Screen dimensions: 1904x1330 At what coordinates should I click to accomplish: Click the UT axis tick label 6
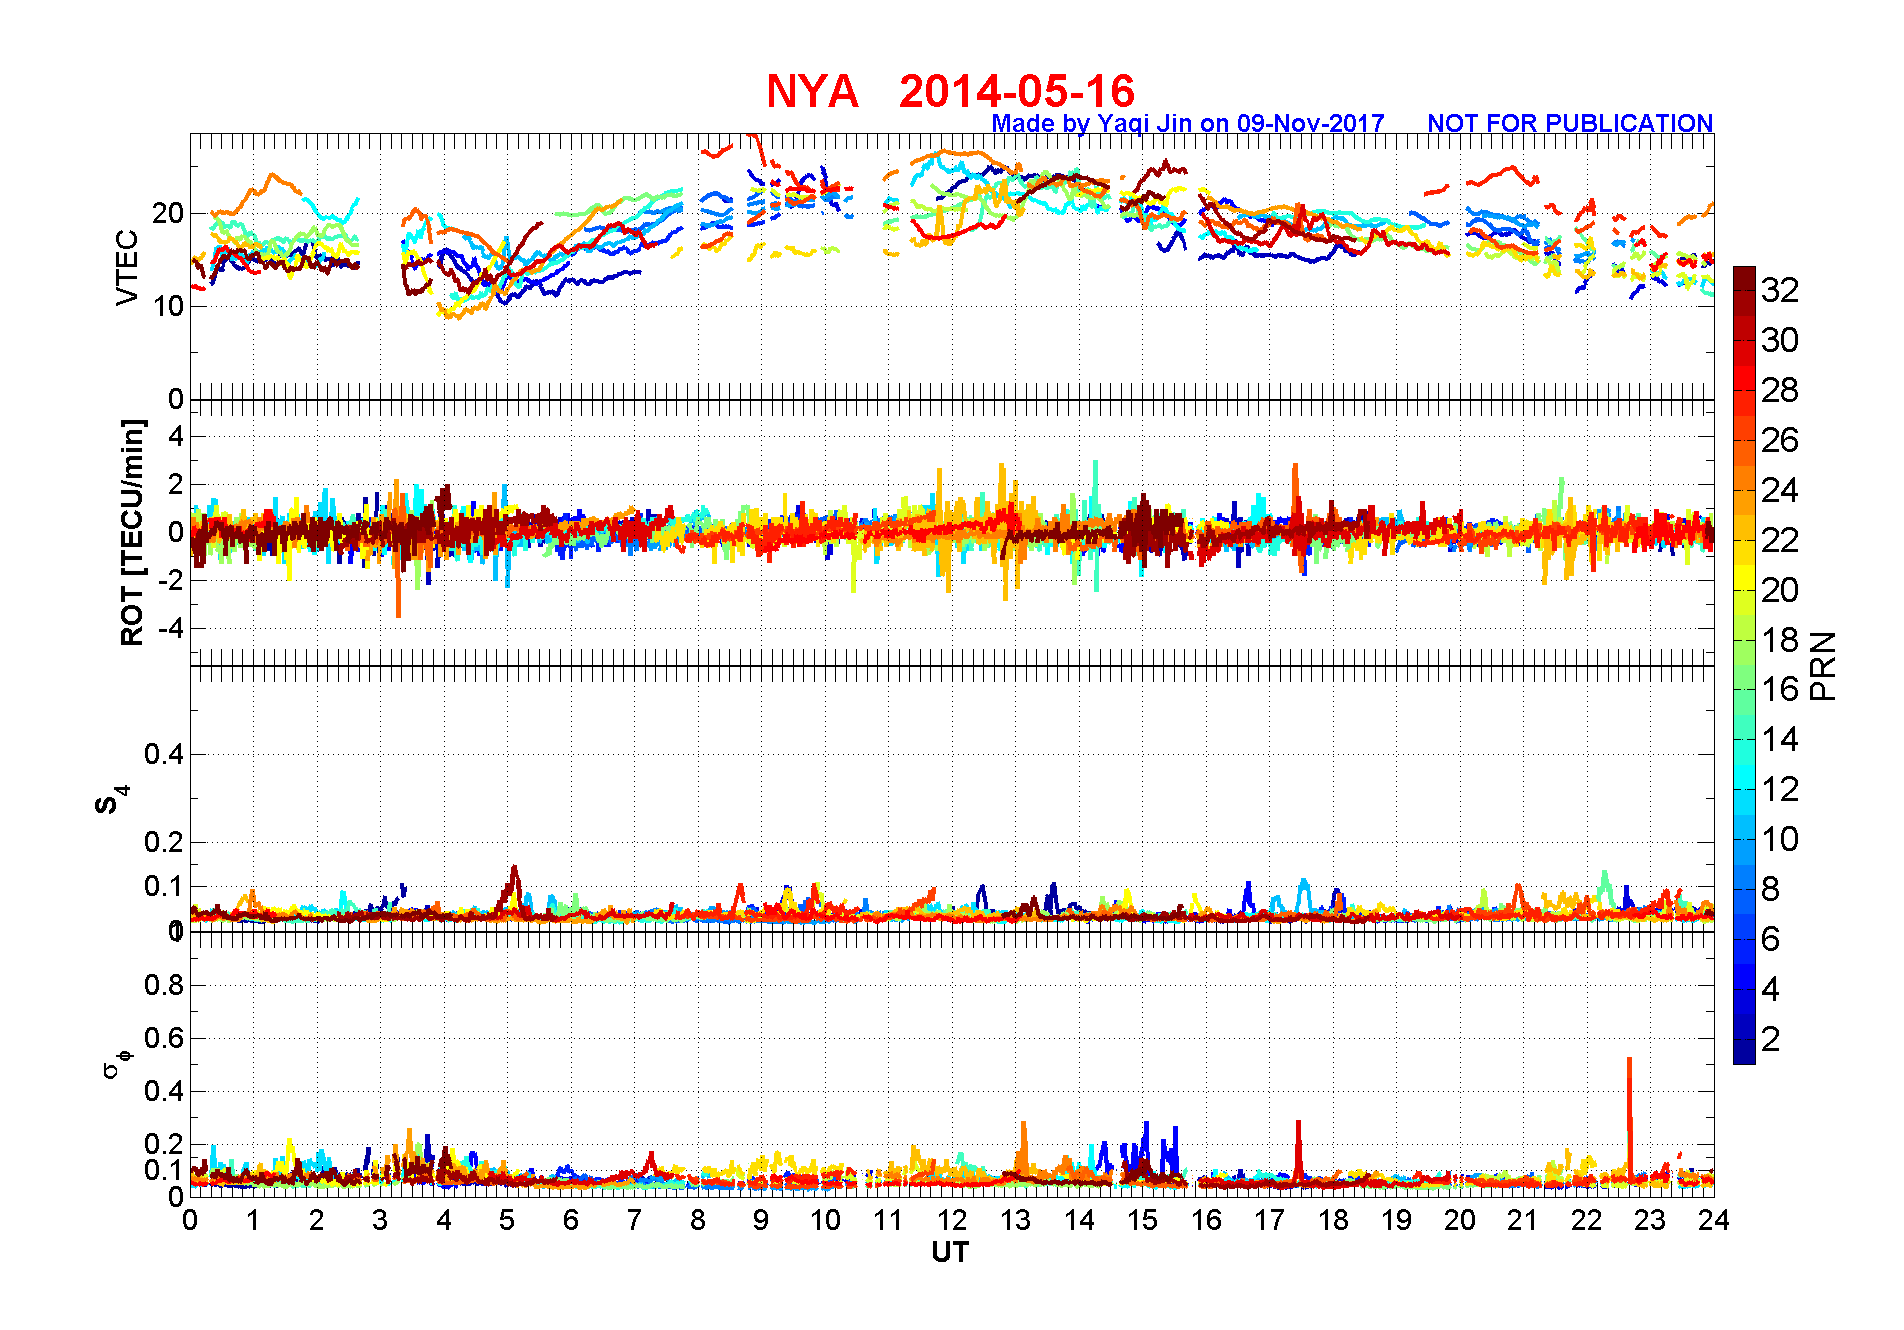tap(571, 1220)
